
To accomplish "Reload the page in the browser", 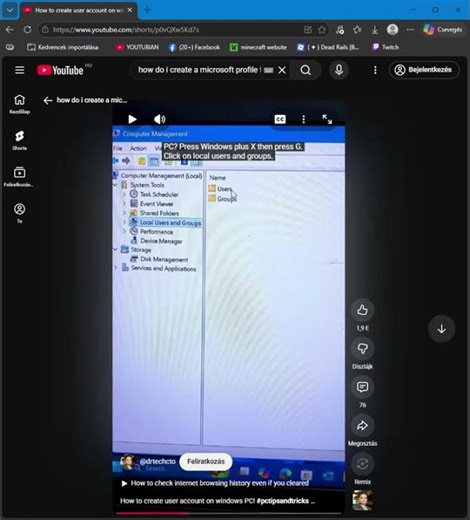I will (27, 30).
